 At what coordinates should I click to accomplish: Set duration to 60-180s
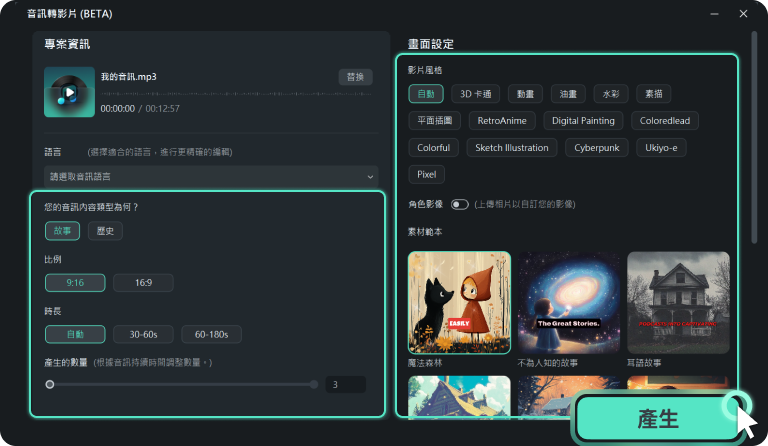click(212, 334)
